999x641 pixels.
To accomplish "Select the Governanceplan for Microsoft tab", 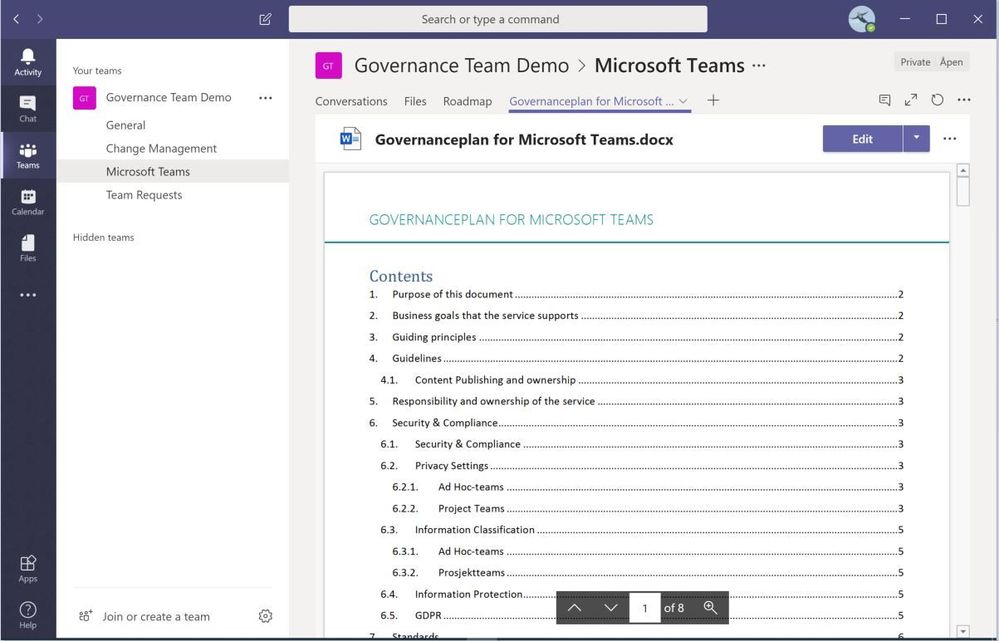I will click(x=591, y=101).
